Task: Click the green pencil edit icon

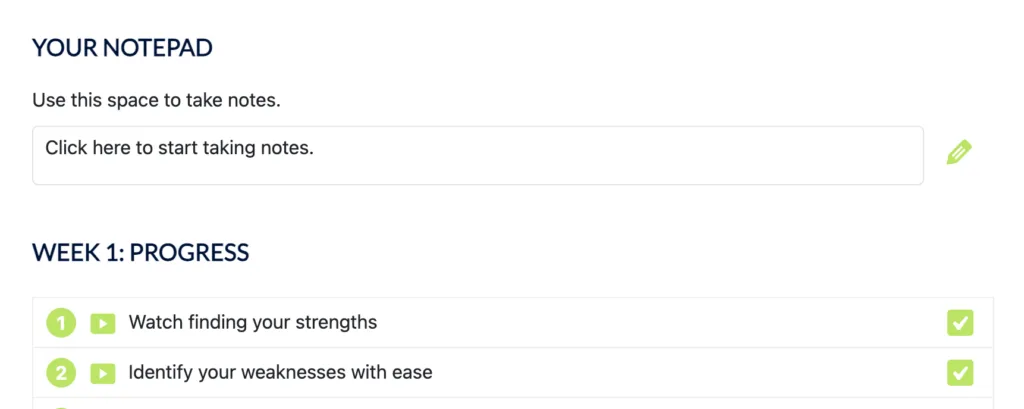Action: point(959,153)
